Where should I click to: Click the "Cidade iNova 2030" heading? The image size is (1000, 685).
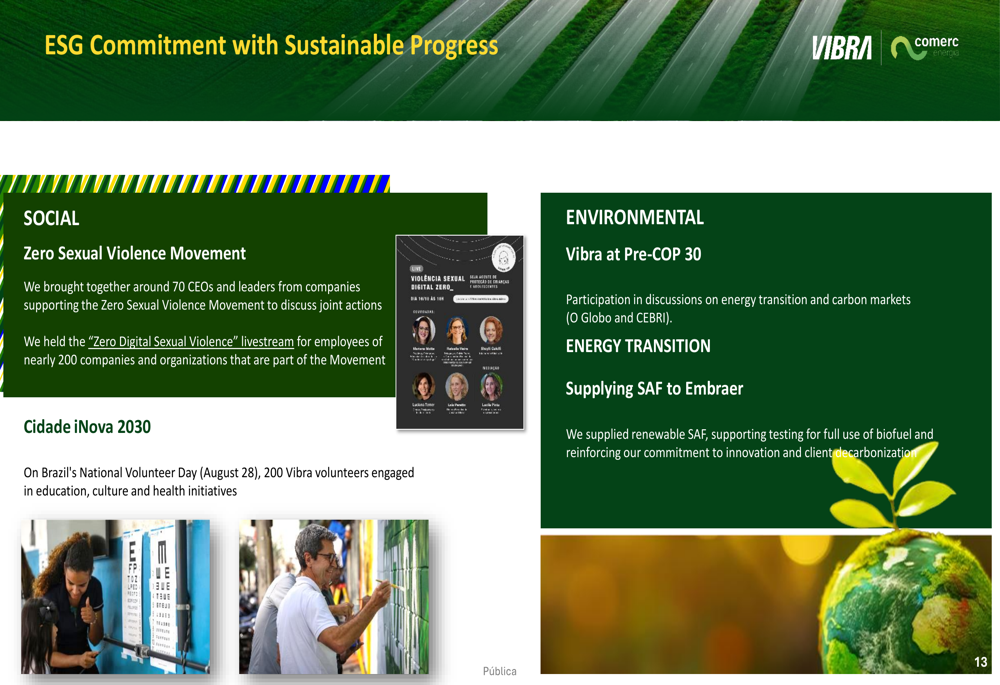tap(87, 427)
